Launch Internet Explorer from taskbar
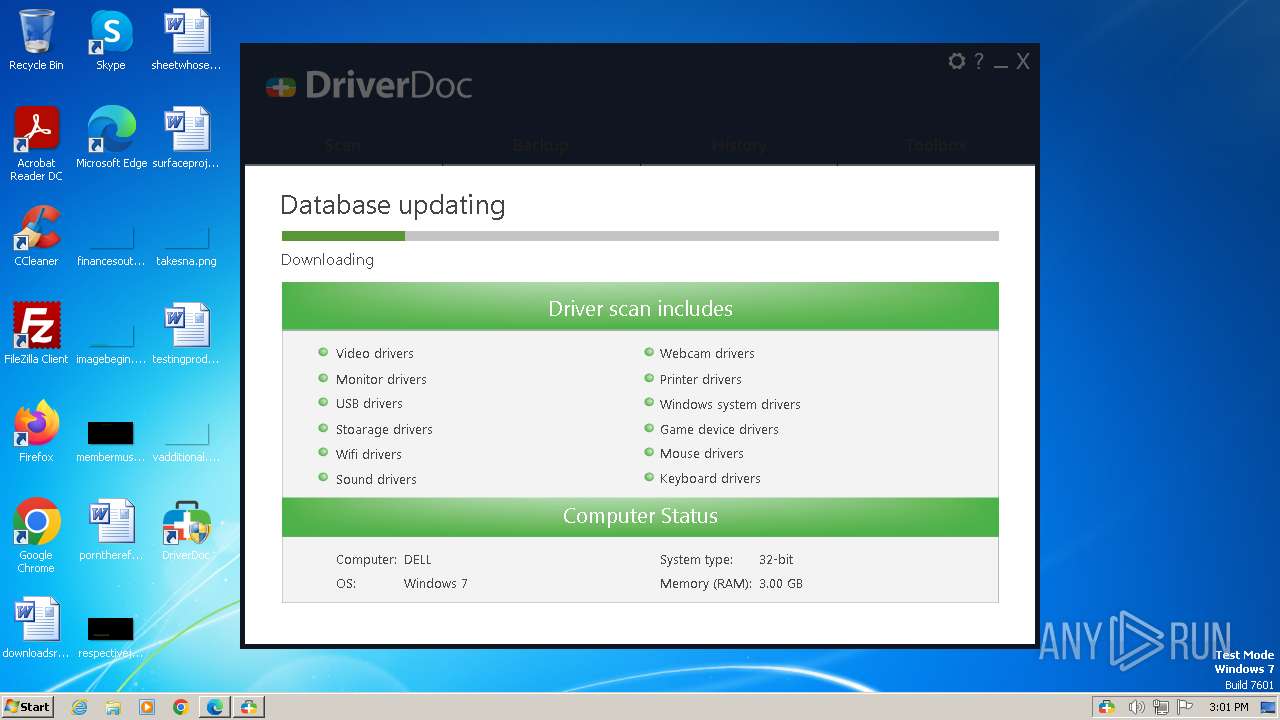Screen dimensions: 1280x720 pos(79,707)
